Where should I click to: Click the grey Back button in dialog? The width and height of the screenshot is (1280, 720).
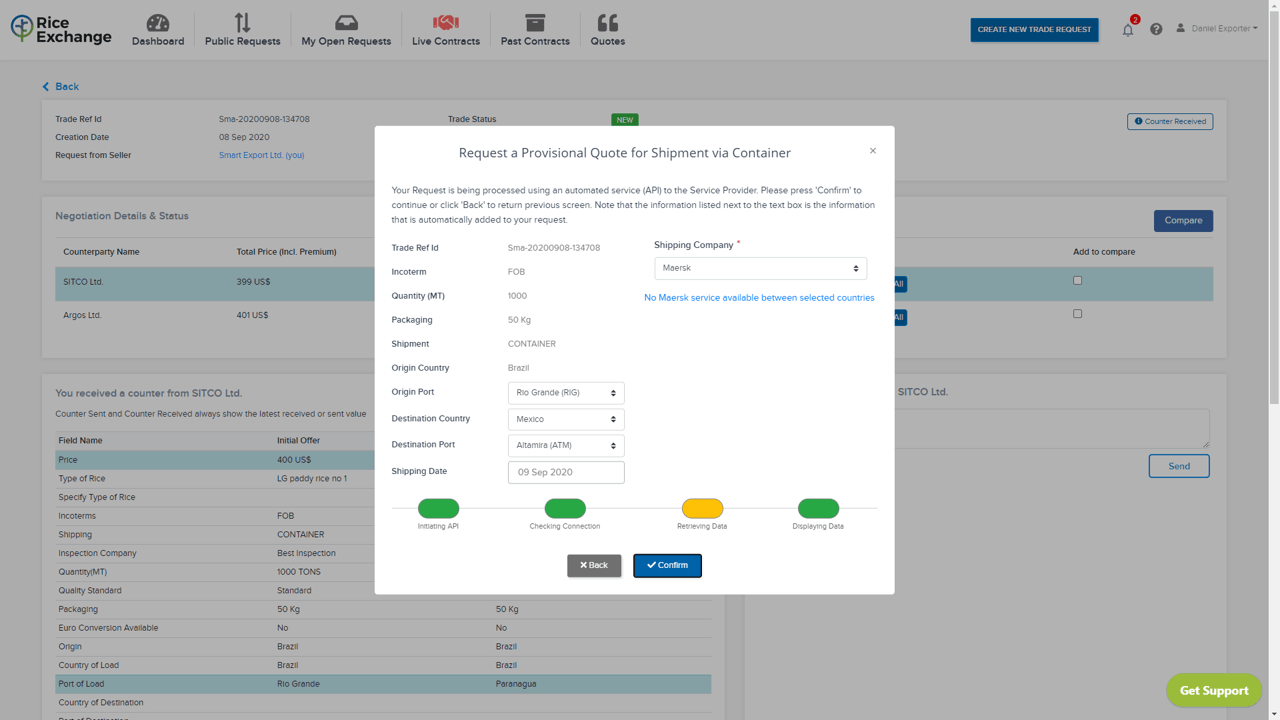[594, 565]
